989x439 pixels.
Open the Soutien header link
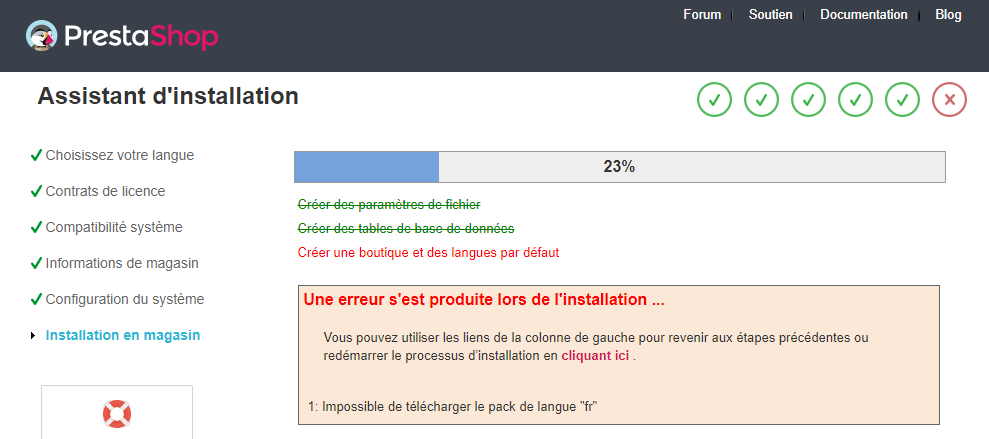point(771,15)
